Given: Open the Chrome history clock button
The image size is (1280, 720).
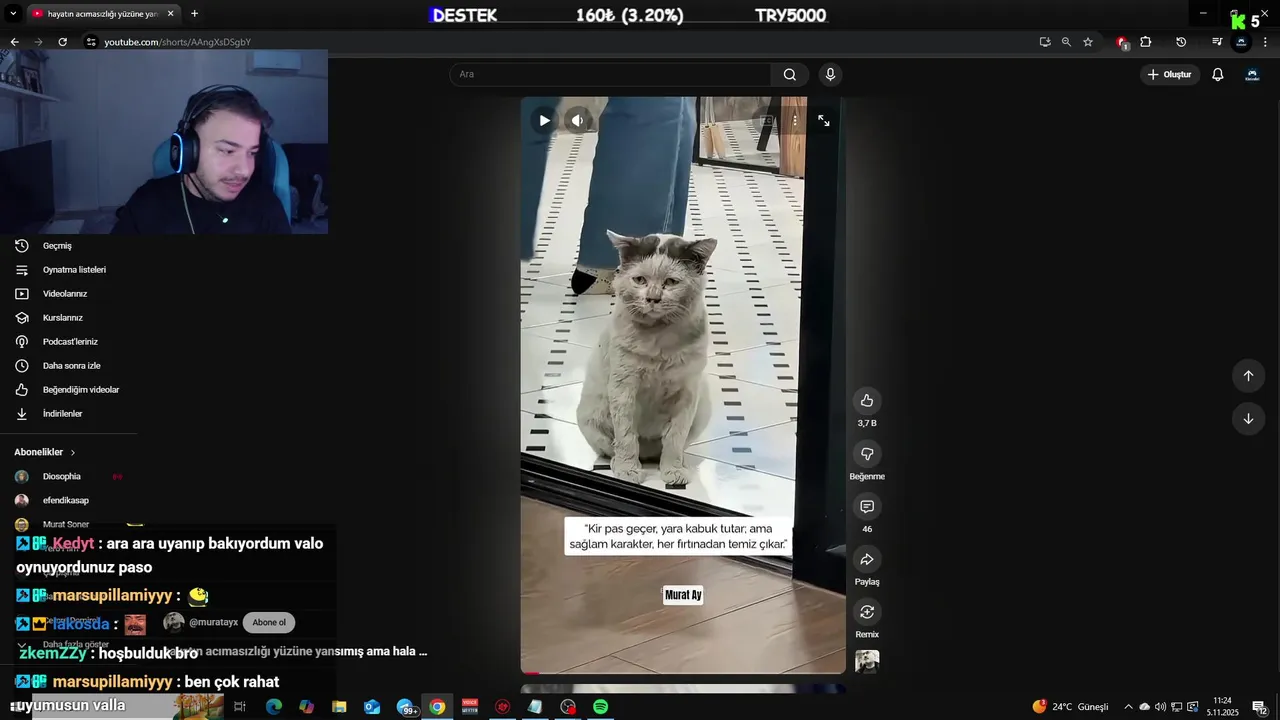Looking at the screenshot, I should [x=1181, y=42].
